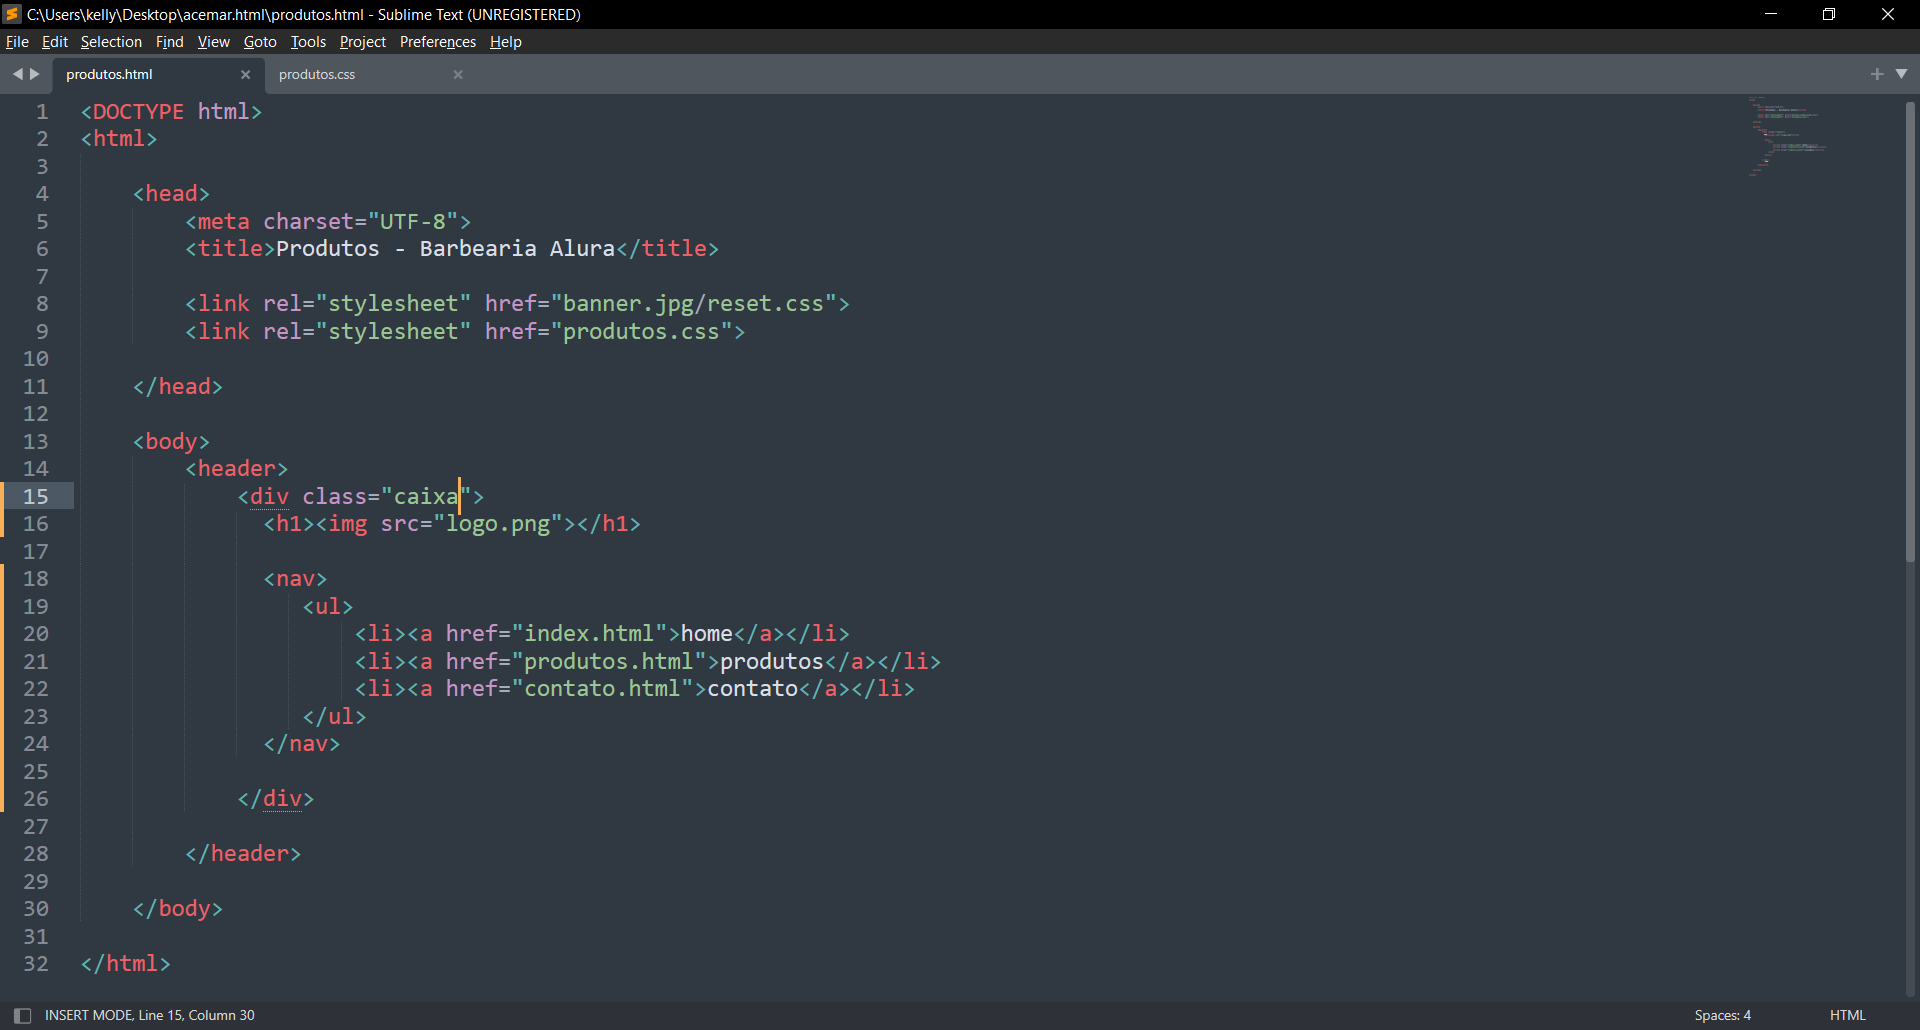
Task: Open the Help menu
Action: click(506, 42)
